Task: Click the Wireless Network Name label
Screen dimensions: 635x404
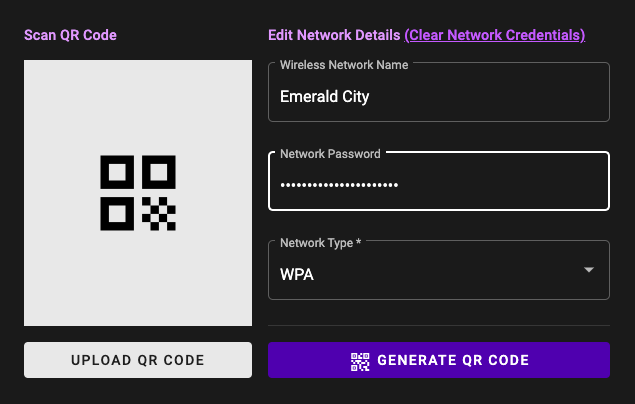Action: 346,64
